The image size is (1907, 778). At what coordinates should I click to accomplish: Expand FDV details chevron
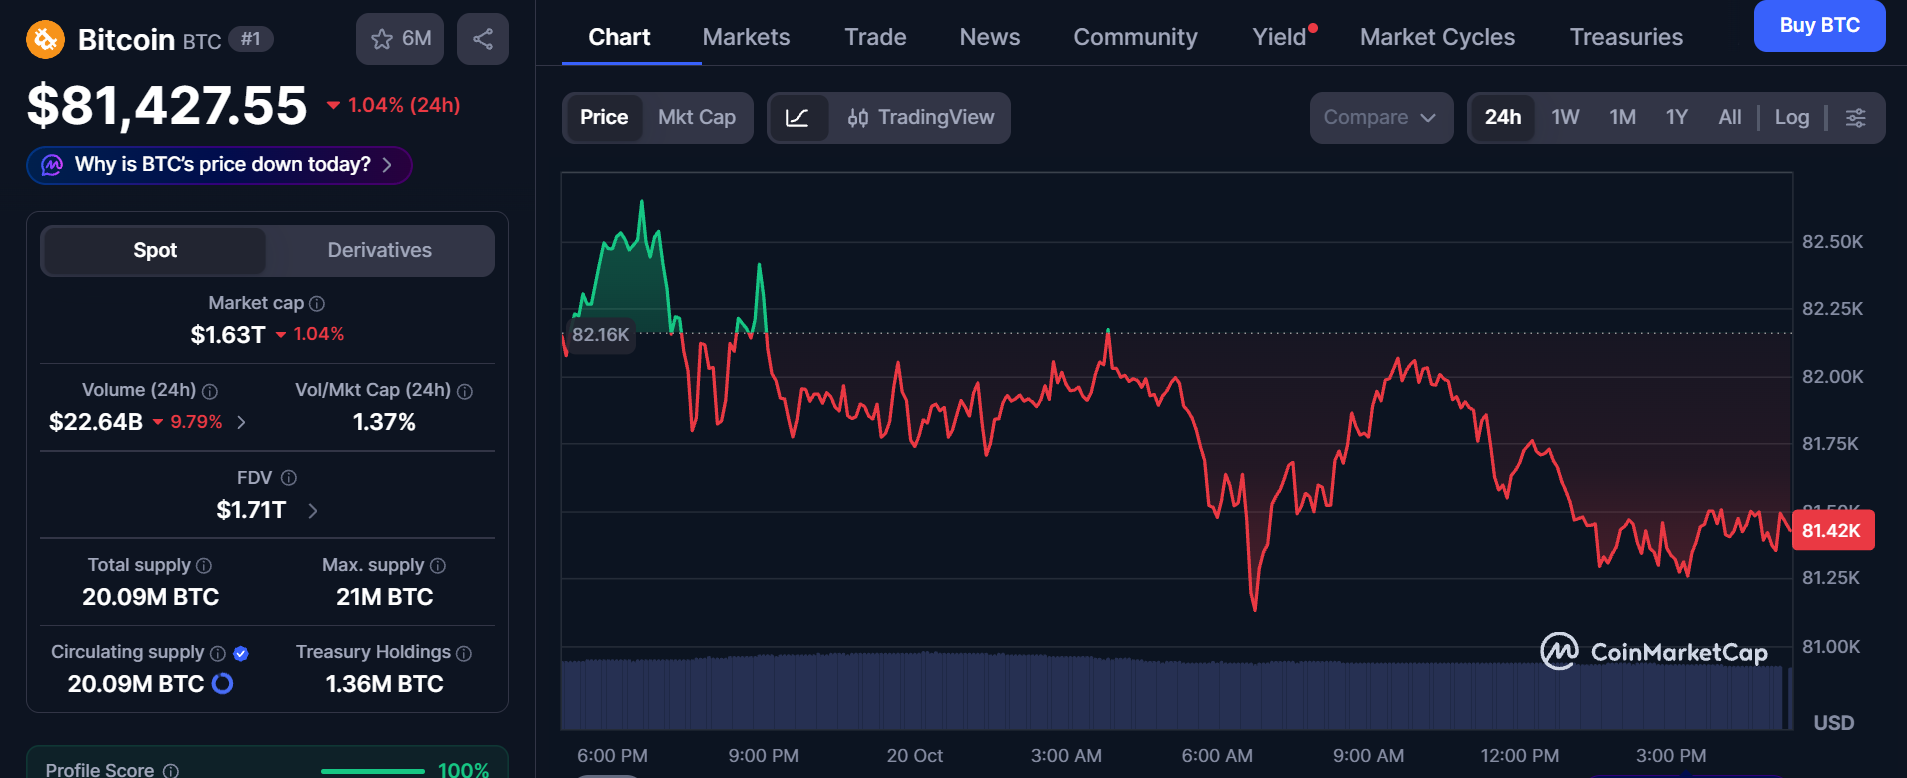pos(313,511)
